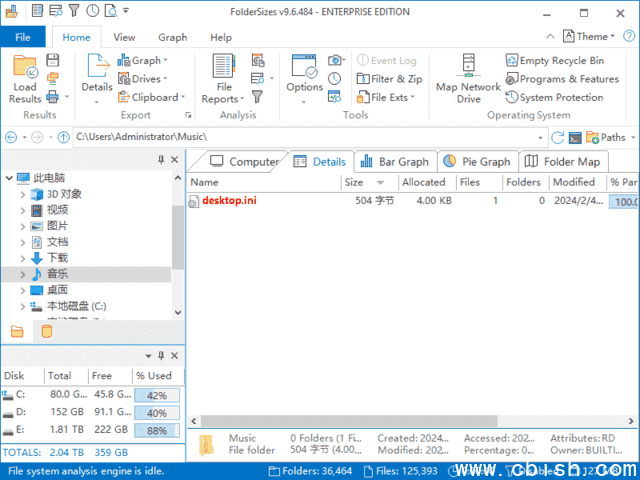The height and width of the screenshot is (480, 640).
Task: Close the disk list panel
Action: point(175,356)
